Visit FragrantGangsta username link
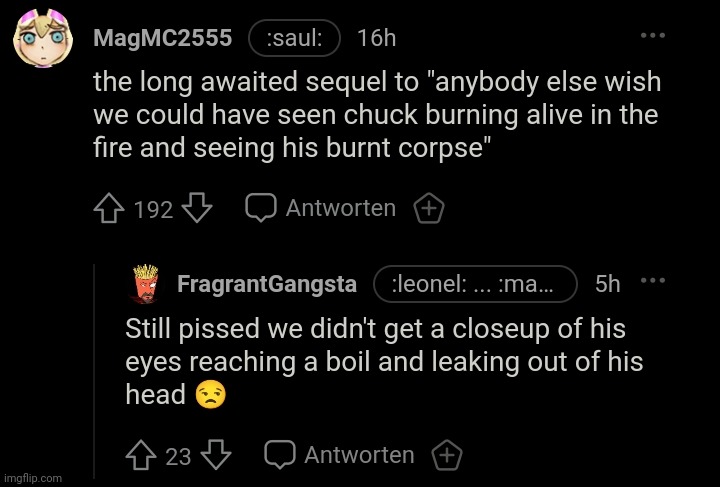This screenshot has height=487, width=720. coord(266,285)
